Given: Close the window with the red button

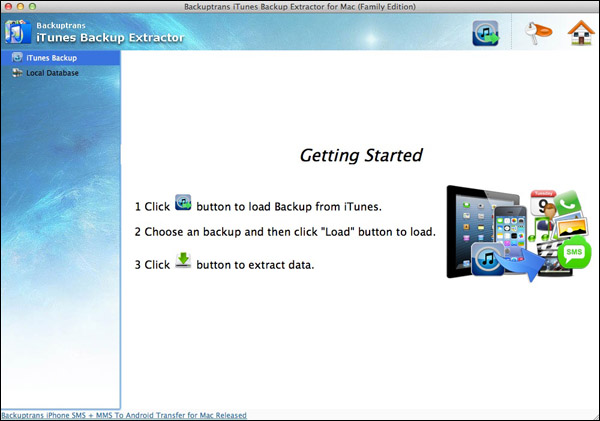Looking at the screenshot, I should point(8,7).
